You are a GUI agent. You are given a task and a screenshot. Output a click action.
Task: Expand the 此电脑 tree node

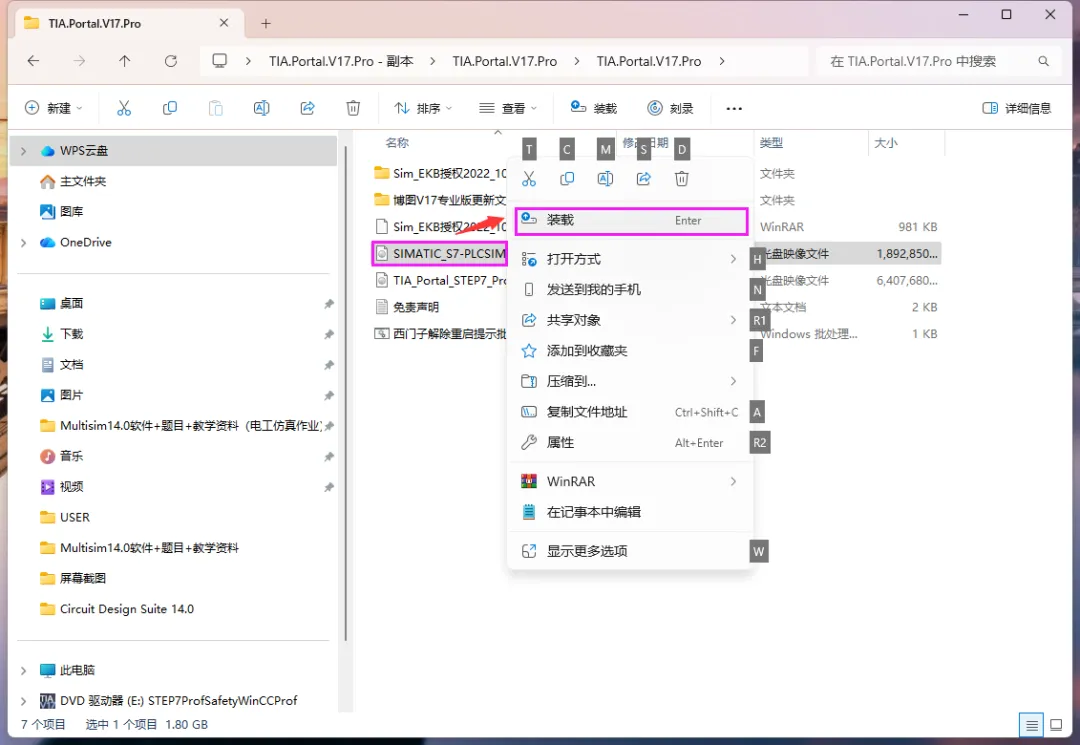pos(23,671)
